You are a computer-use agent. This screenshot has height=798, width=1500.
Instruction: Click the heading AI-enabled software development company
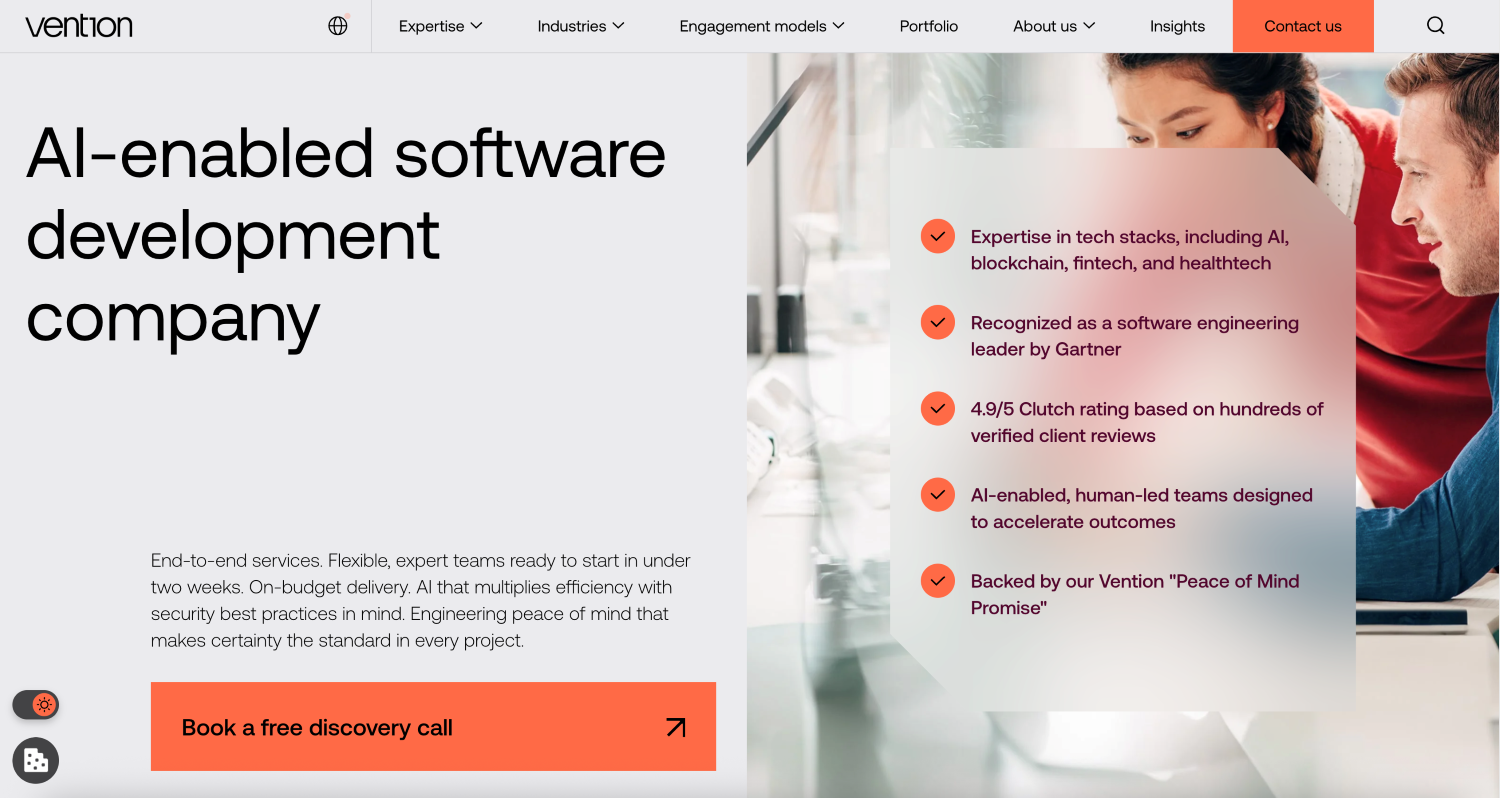(346, 236)
